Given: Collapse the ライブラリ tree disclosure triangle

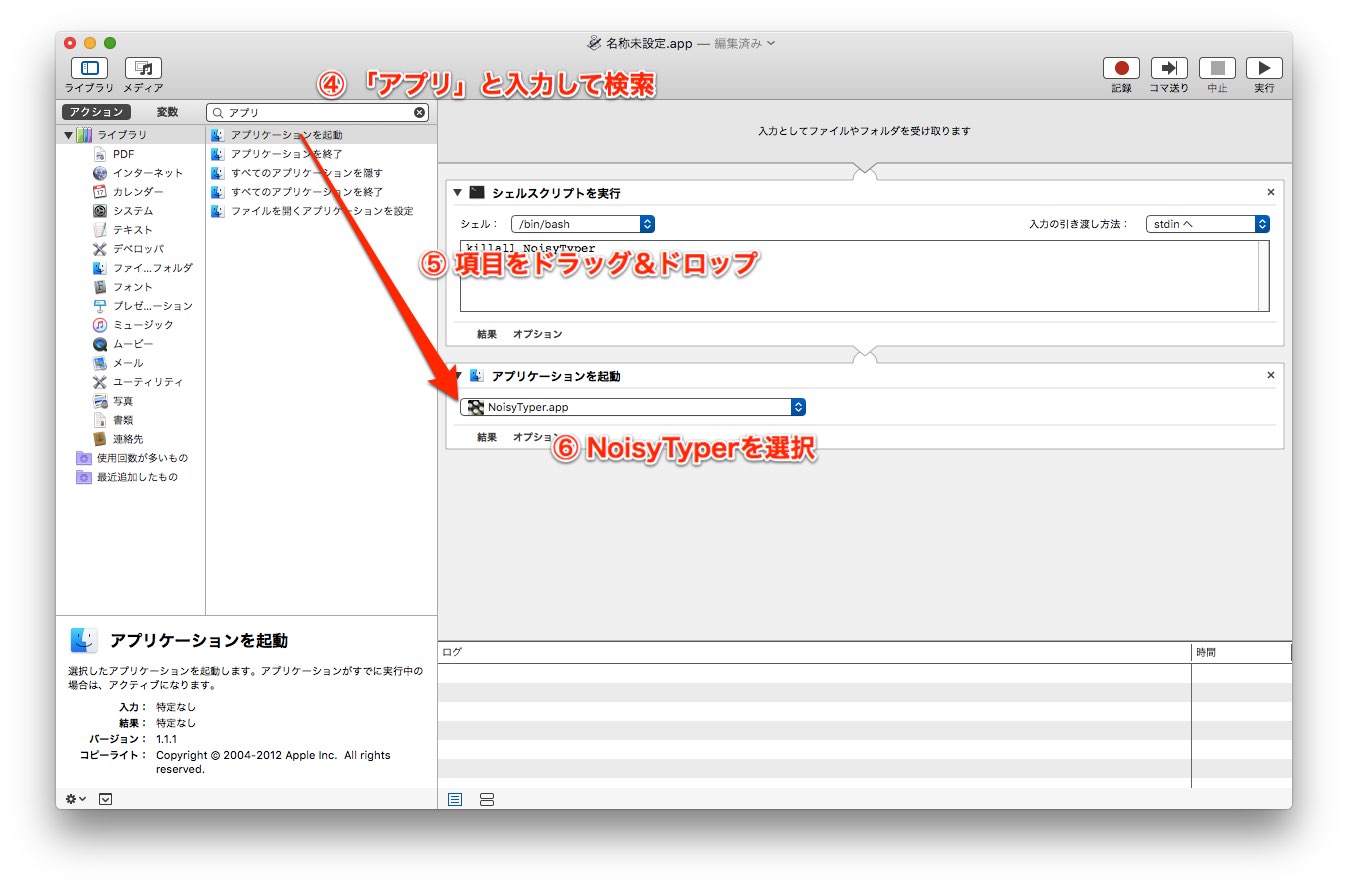Looking at the screenshot, I should coord(68,135).
